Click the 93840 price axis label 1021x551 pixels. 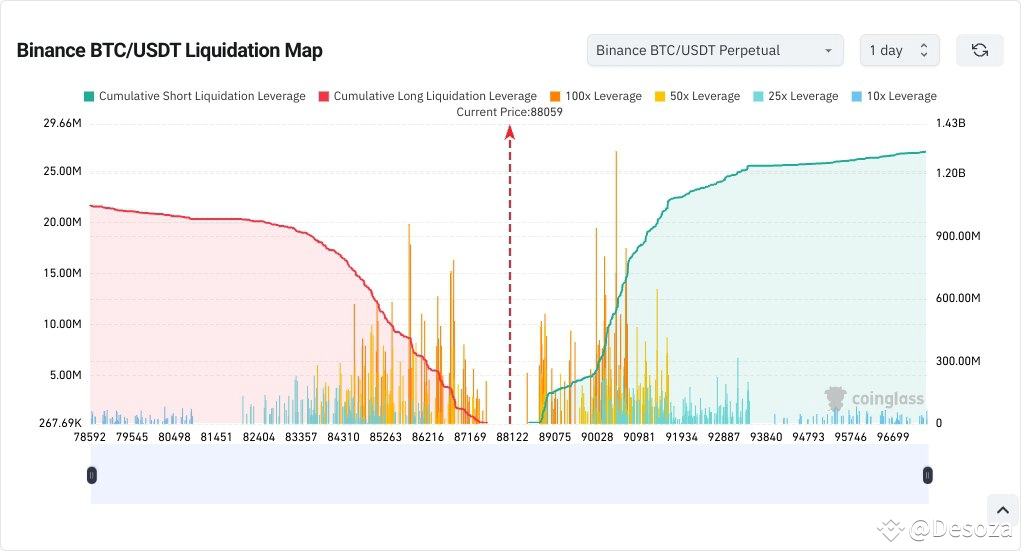(766, 437)
